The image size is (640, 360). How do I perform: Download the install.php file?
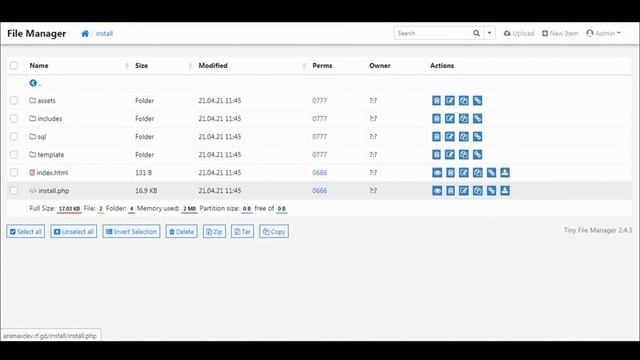pyautogui.click(x=505, y=191)
